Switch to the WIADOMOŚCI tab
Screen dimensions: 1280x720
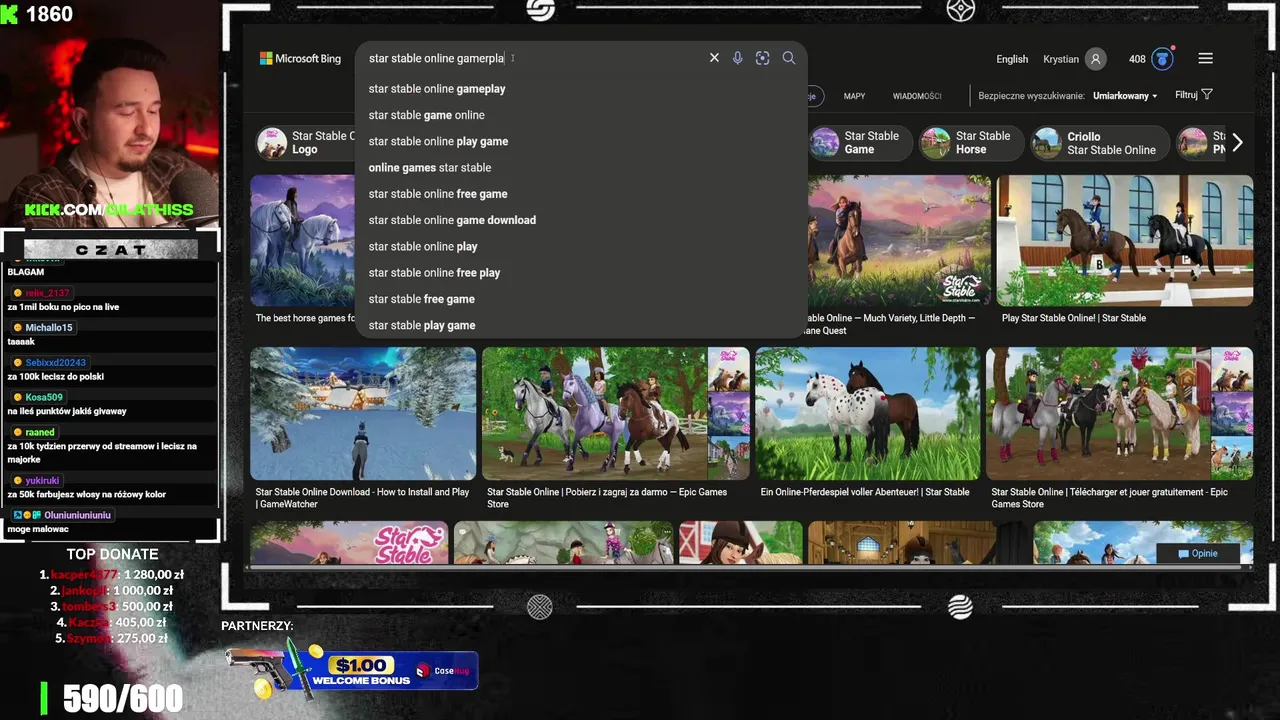[917, 96]
